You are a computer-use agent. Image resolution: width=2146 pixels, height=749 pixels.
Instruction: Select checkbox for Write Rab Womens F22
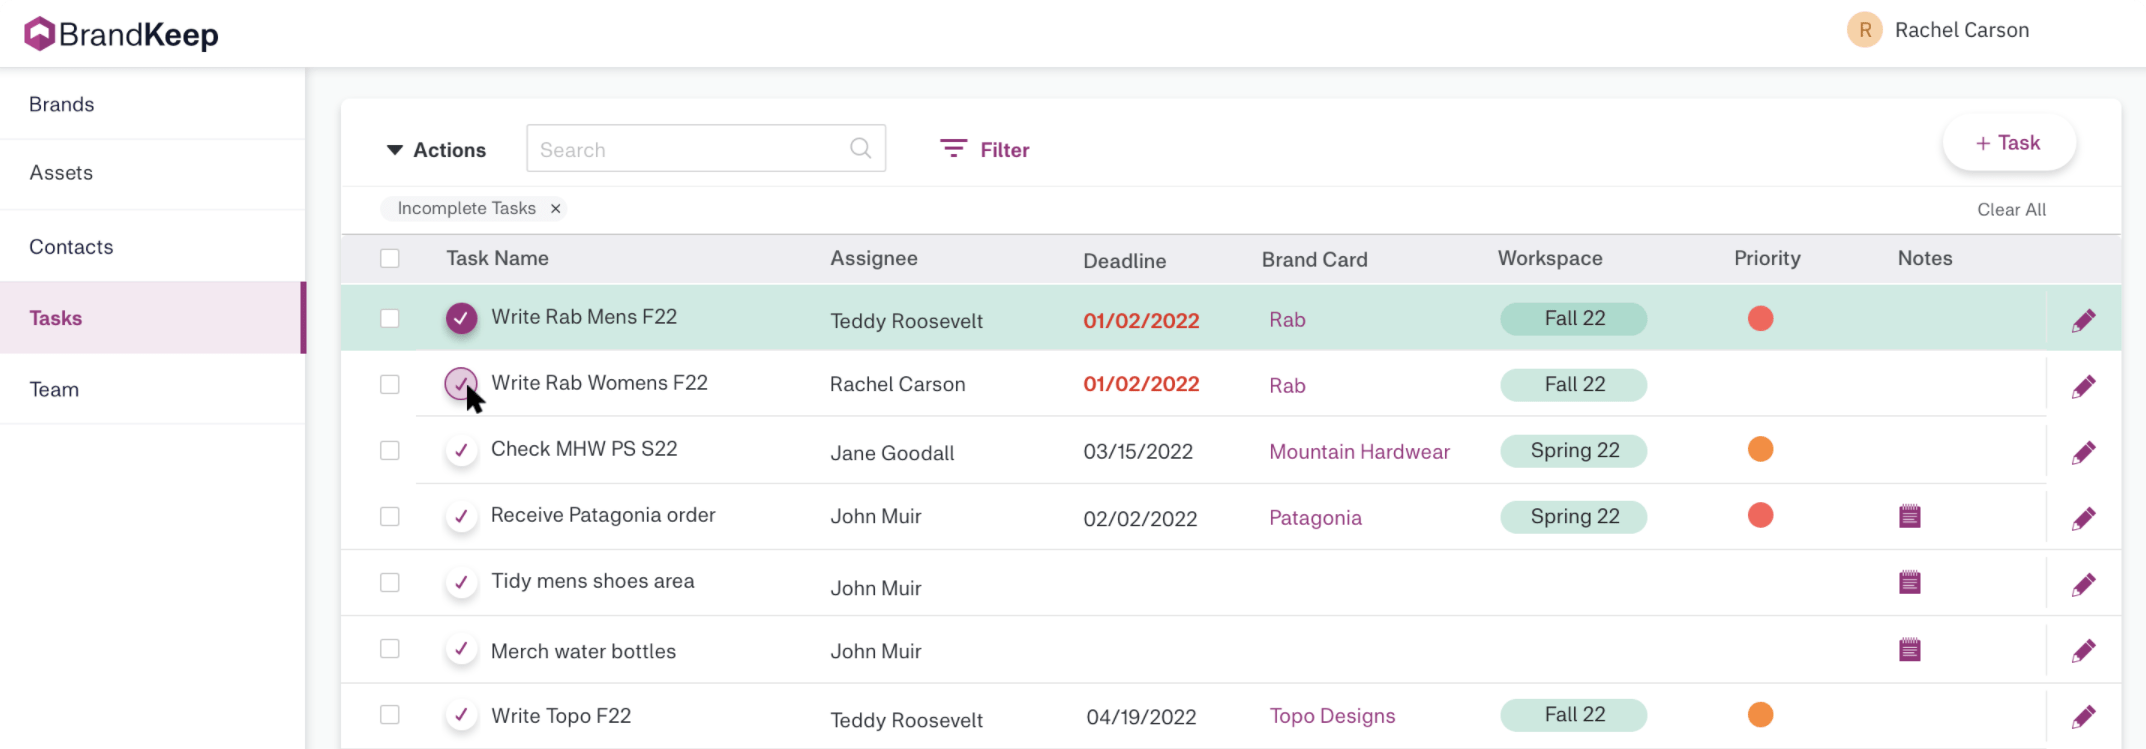pos(390,384)
